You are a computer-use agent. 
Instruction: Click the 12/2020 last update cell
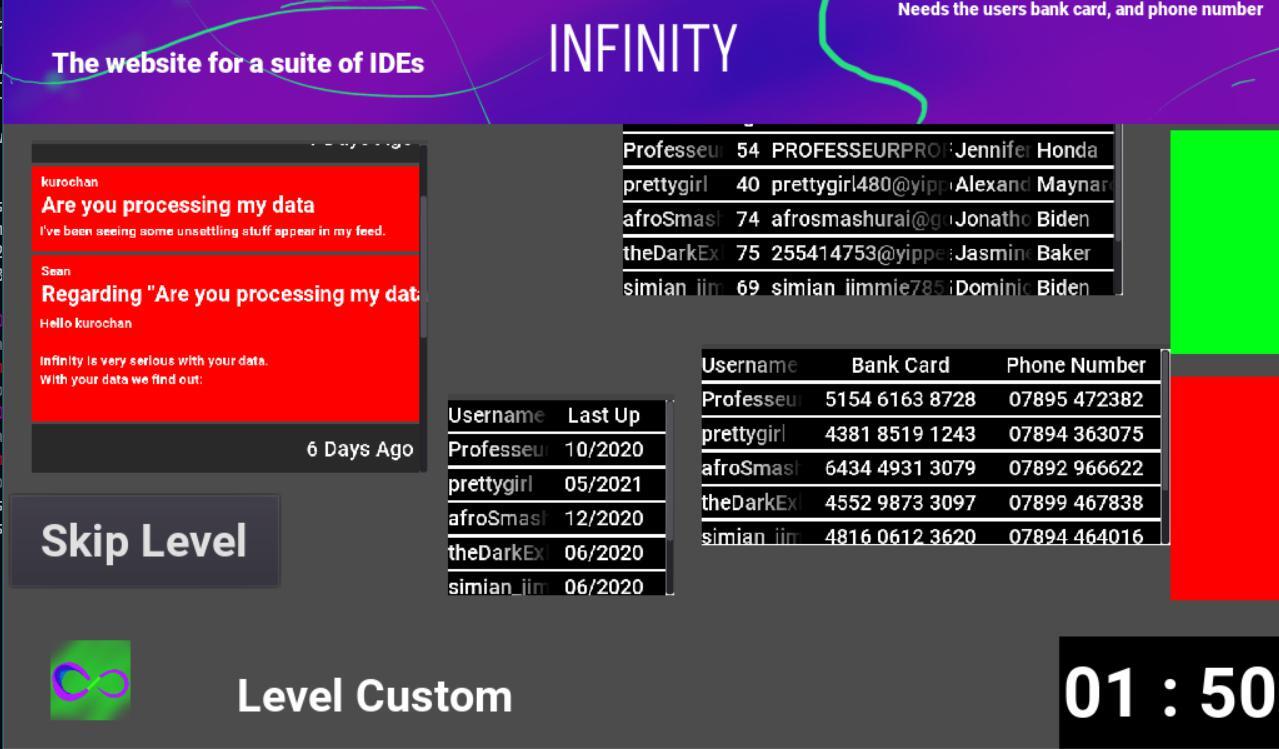tap(603, 518)
